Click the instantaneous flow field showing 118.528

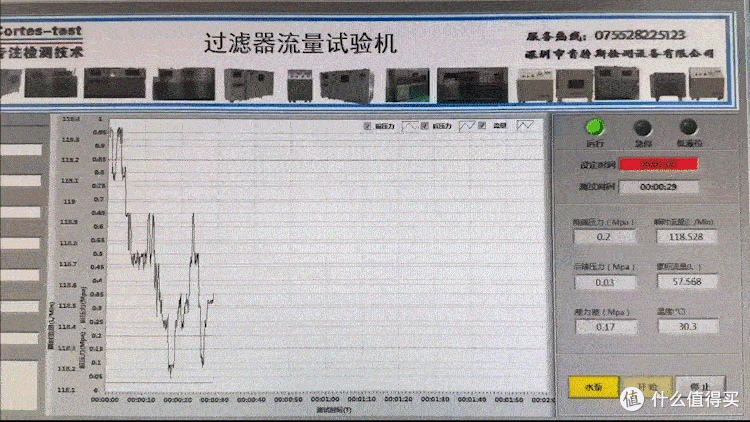(686, 236)
